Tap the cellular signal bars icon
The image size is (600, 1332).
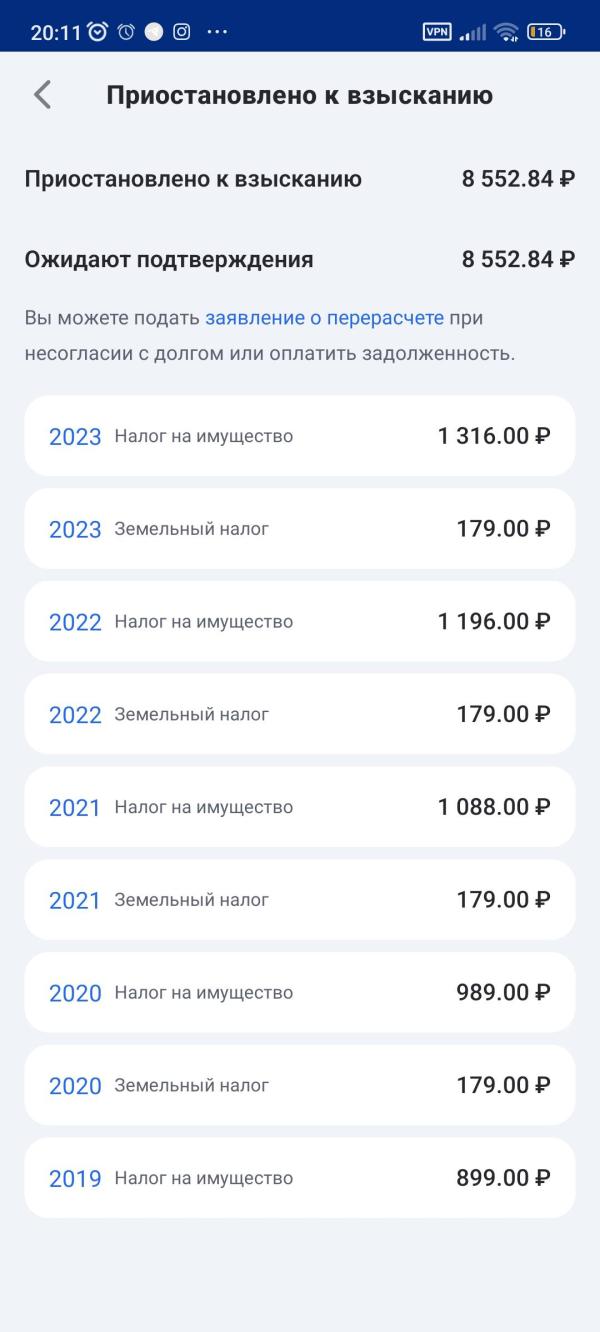point(473,32)
